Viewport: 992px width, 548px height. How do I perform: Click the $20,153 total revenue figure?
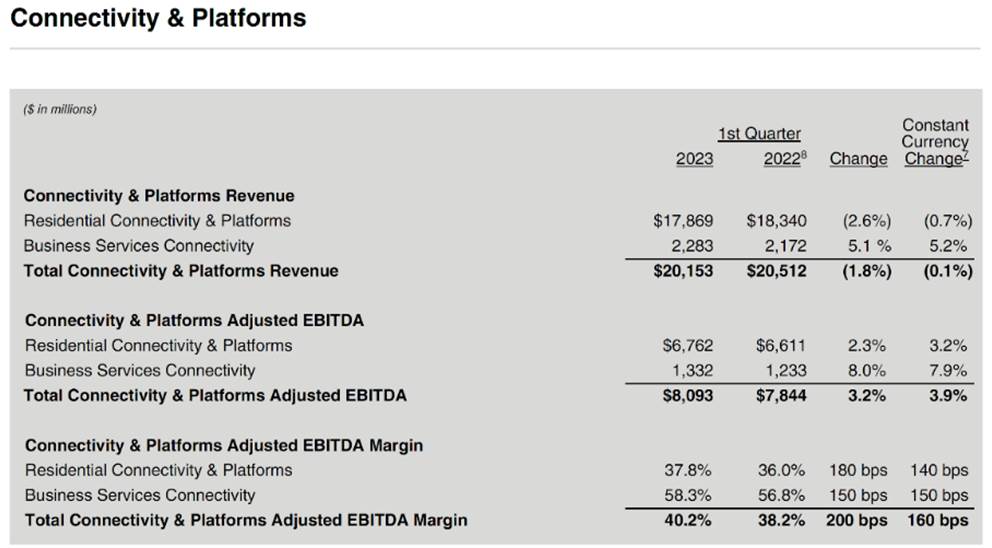[682, 271]
